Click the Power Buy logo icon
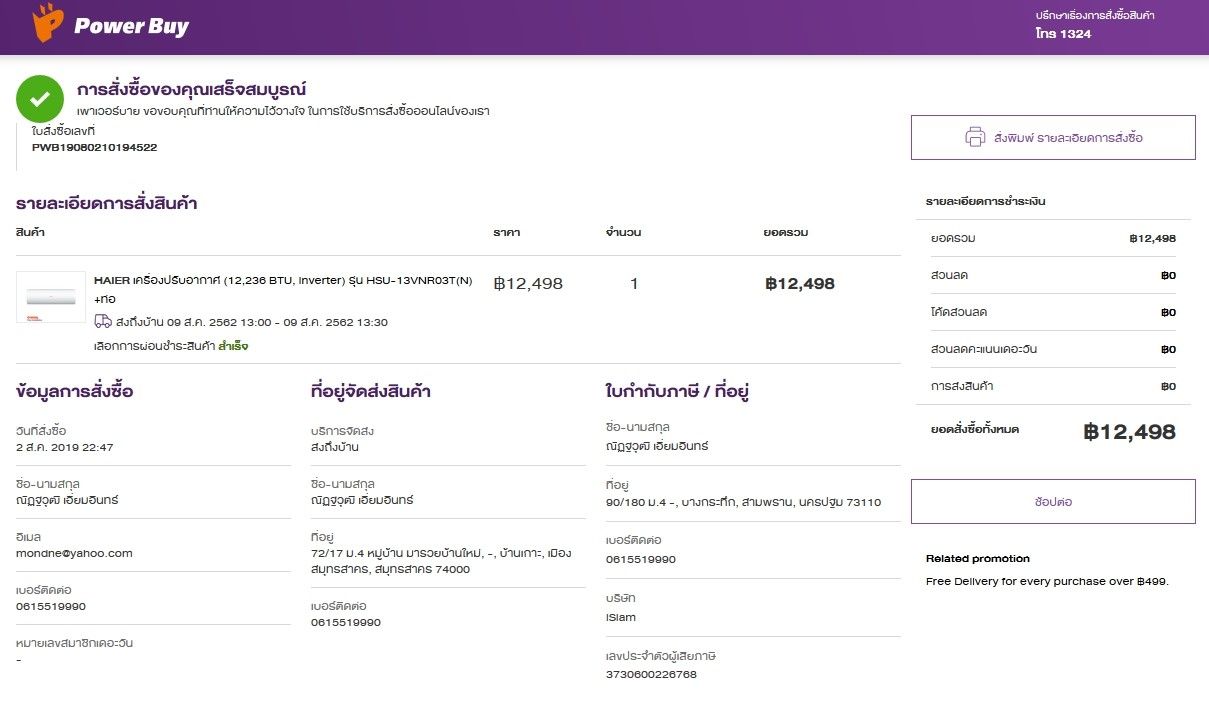Image resolution: width=1209 pixels, height=704 pixels. tap(47, 23)
